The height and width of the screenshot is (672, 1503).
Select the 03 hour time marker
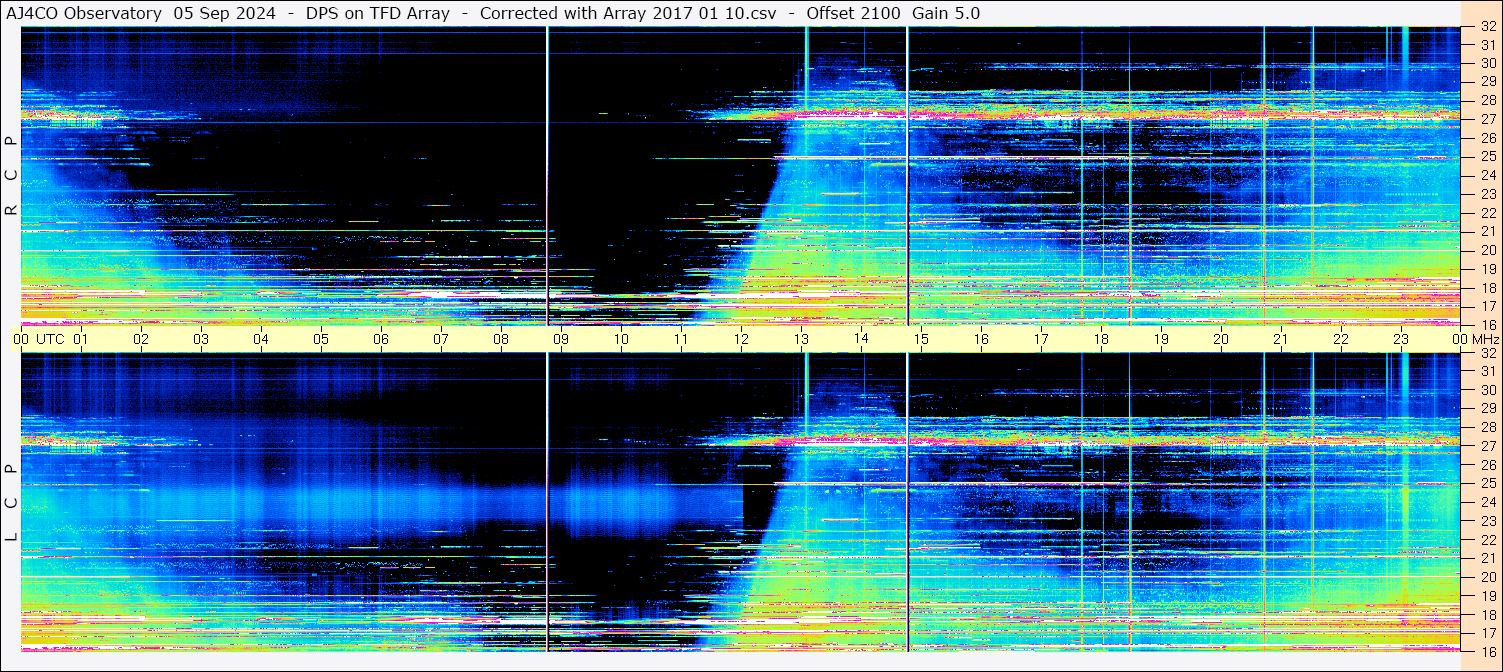tap(201, 339)
